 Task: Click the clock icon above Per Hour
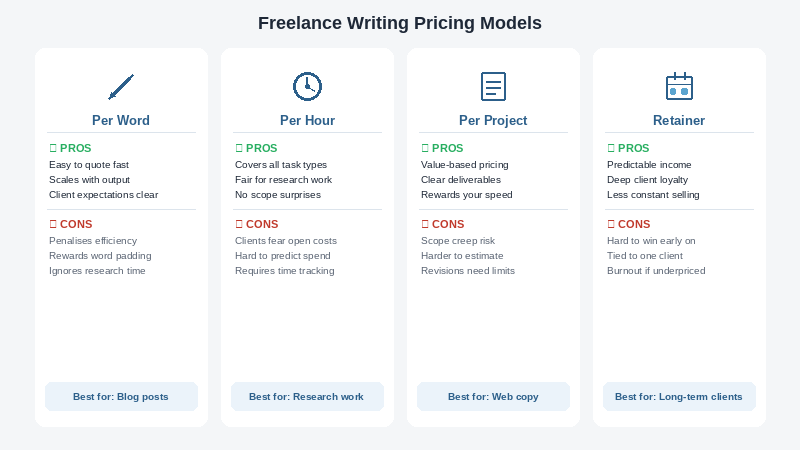coord(307,86)
